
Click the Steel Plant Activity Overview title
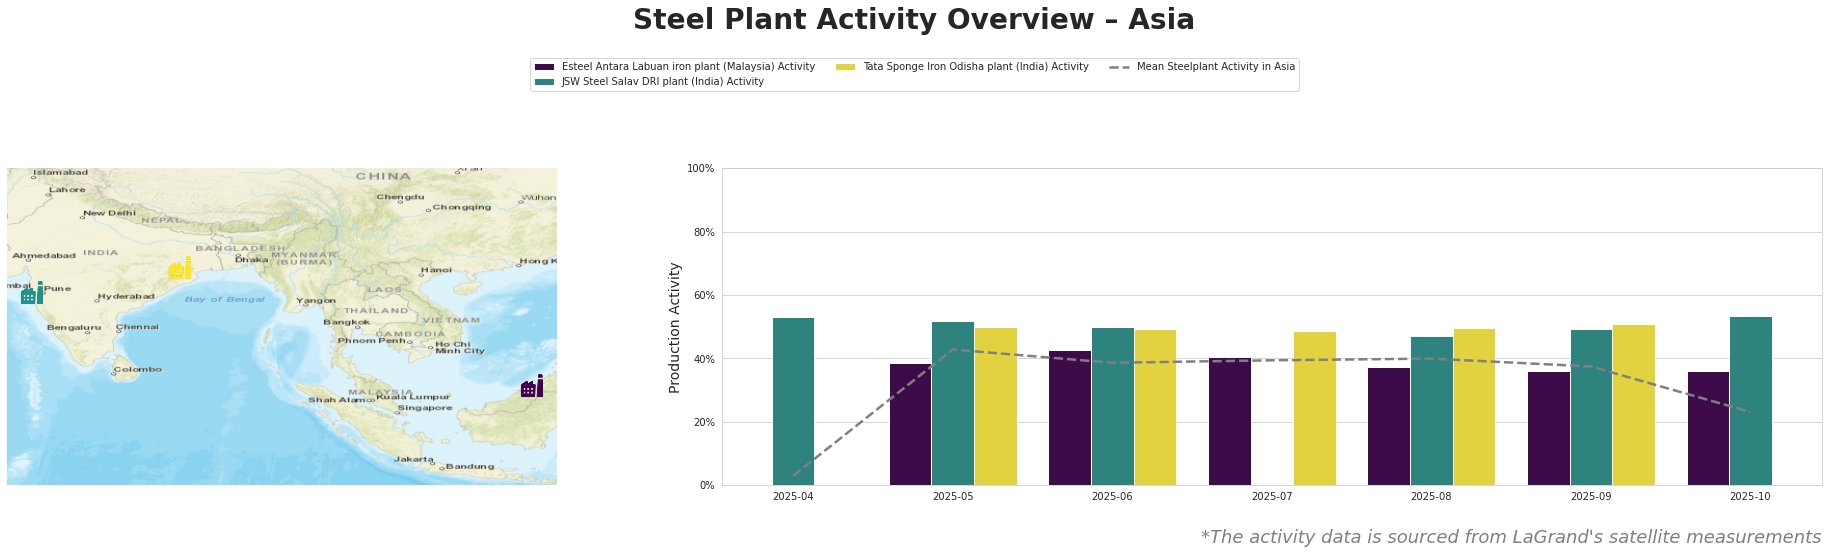913,20
